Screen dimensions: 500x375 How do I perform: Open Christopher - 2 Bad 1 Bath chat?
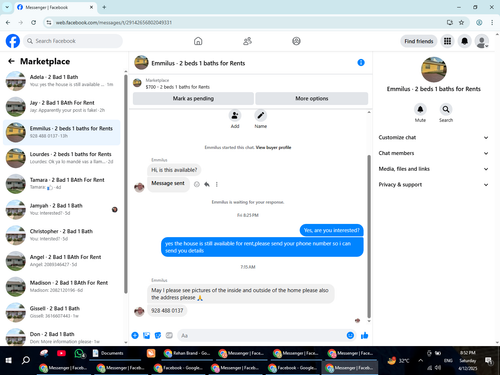click(x=62, y=235)
